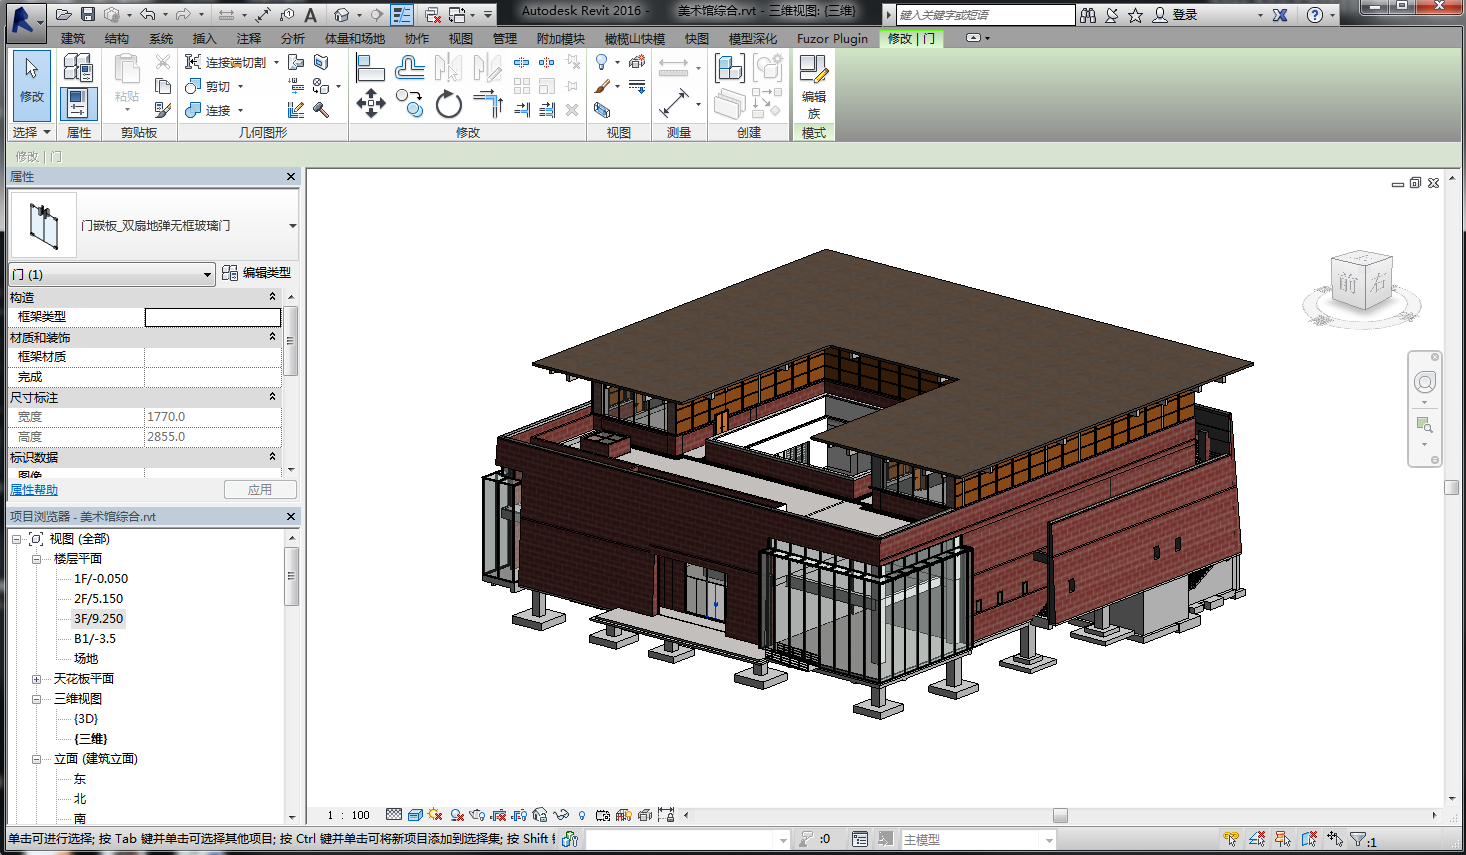The width and height of the screenshot is (1466, 855).
Task: Click the Default 3D view house icon
Action: [x=342, y=14]
